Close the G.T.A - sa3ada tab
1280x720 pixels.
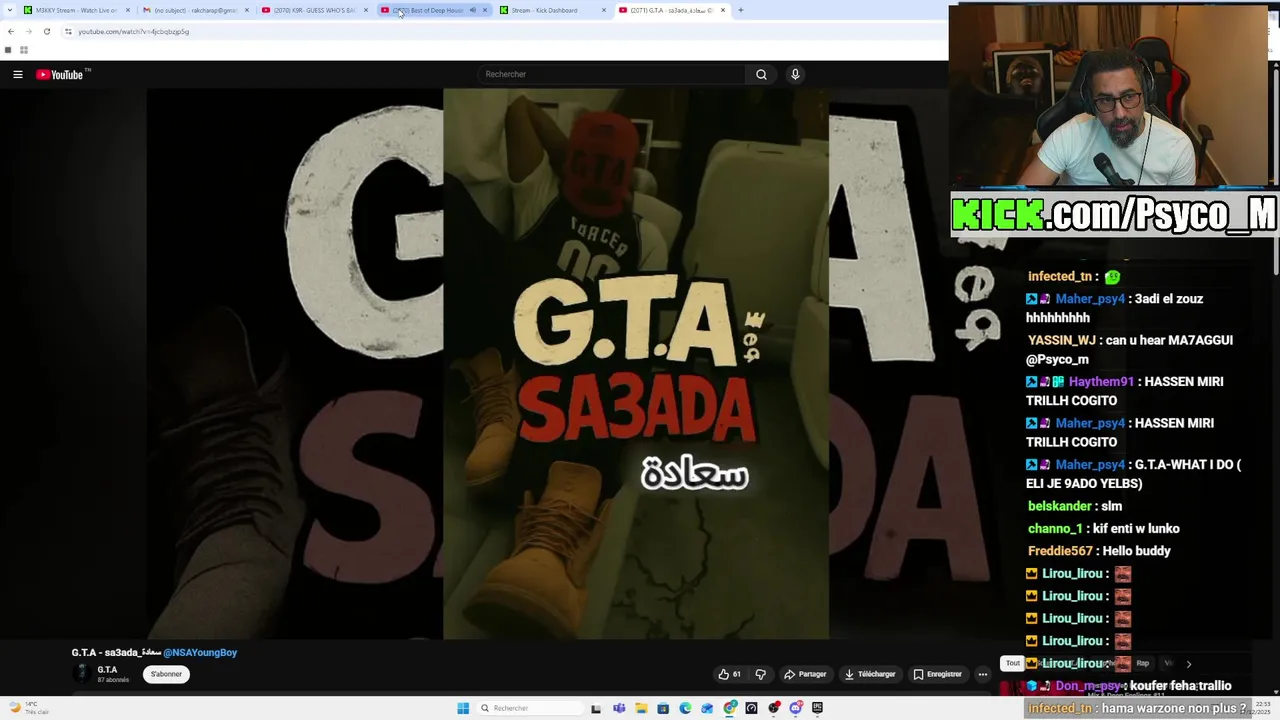[x=723, y=10]
